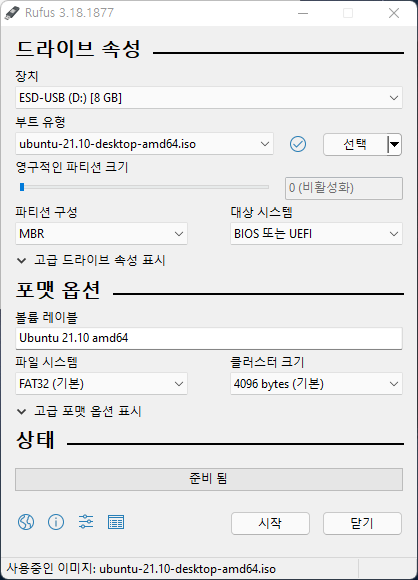Click the Rufus 3.18.1877 title text
The height and width of the screenshot is (580, 418).
(69, 13)
